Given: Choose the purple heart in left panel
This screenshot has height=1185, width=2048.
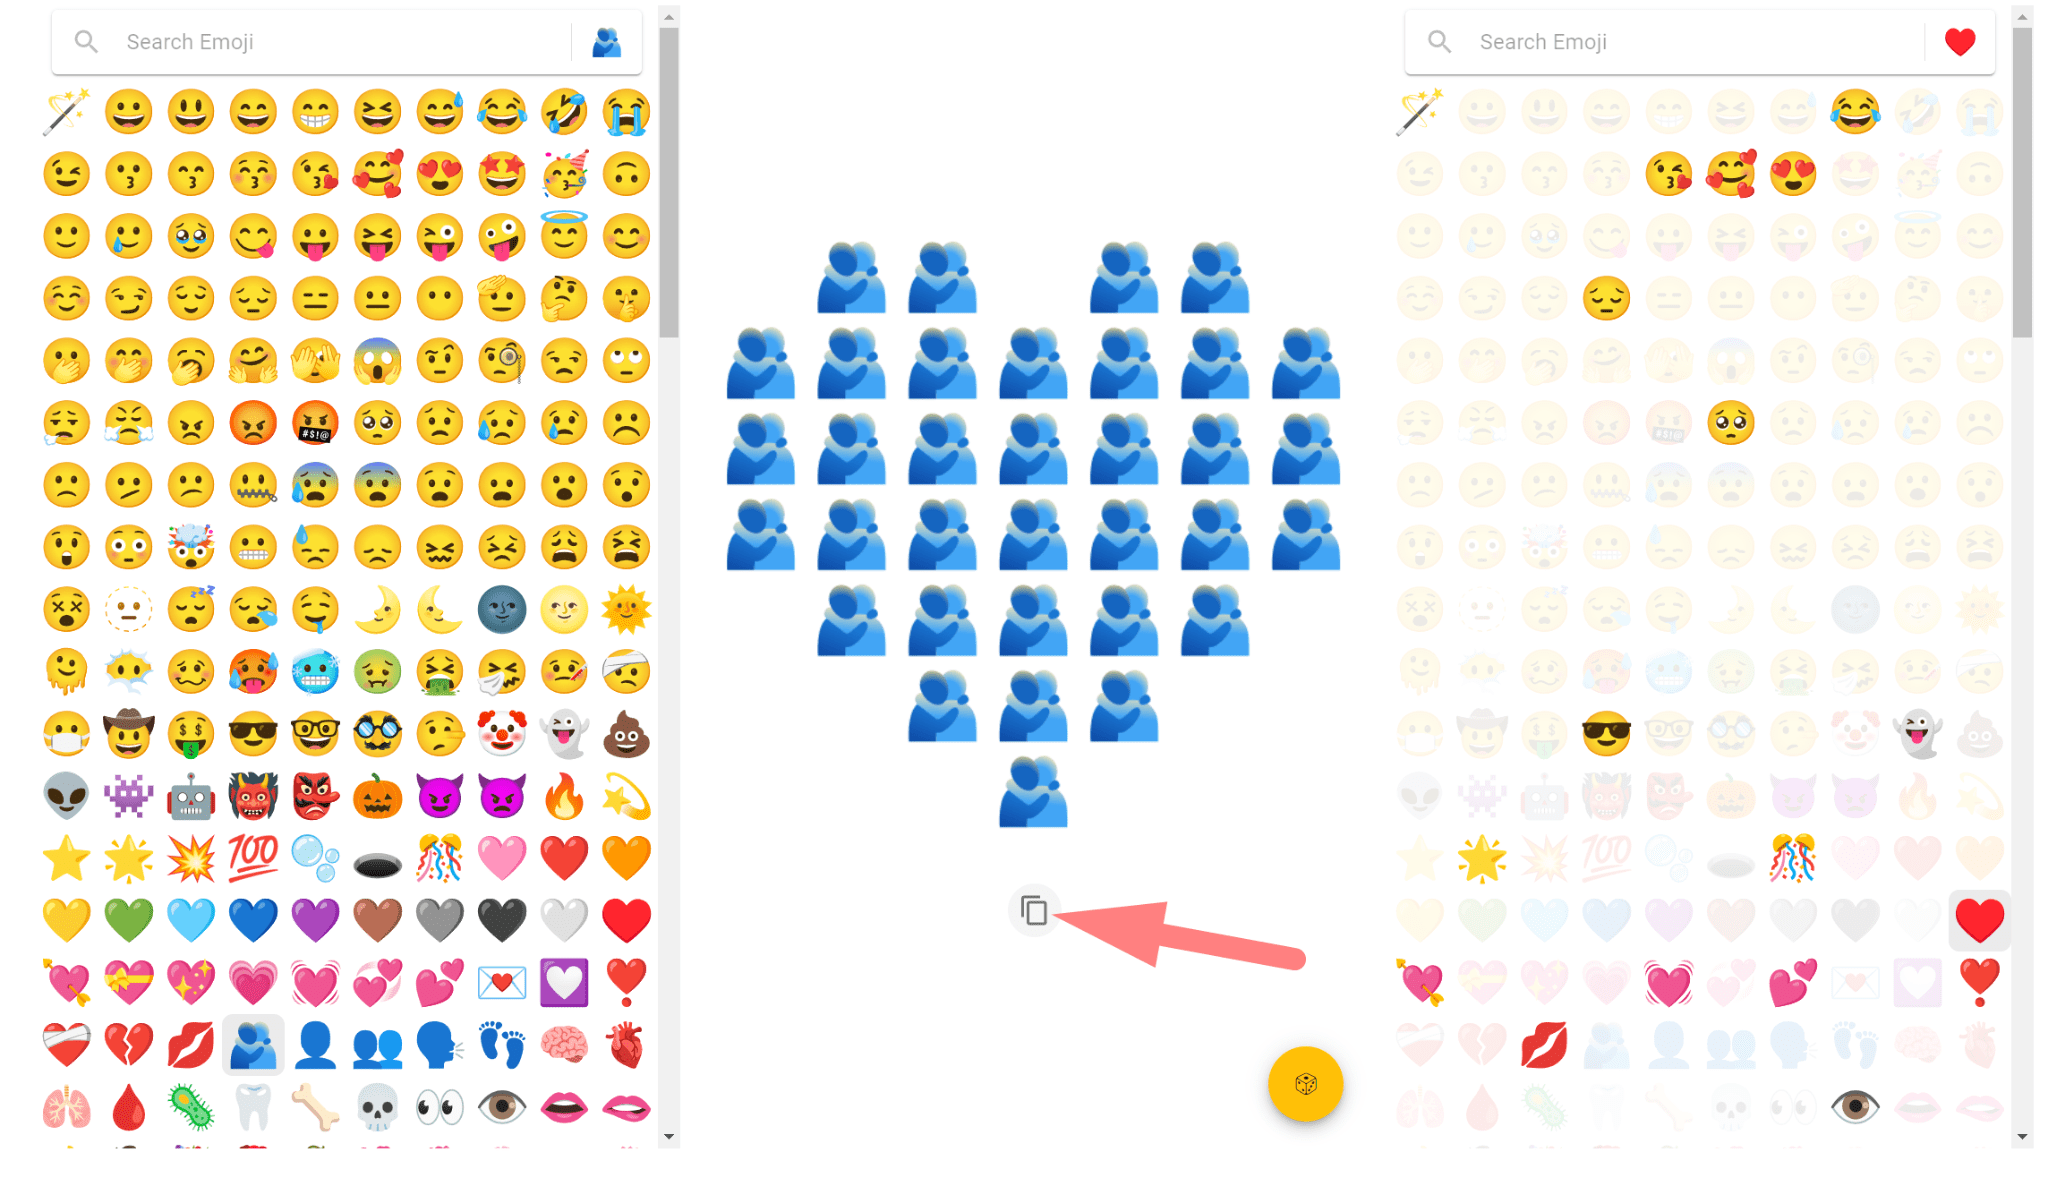Looking at the screenshot, I should [x=316, y=920].
